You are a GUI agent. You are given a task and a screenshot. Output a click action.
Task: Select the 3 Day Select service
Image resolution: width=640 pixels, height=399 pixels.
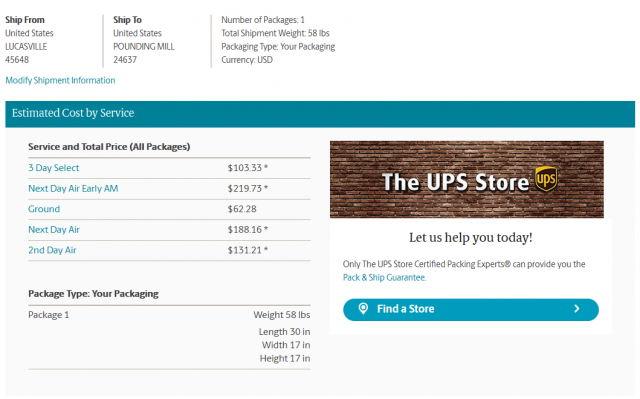point(53,168)
